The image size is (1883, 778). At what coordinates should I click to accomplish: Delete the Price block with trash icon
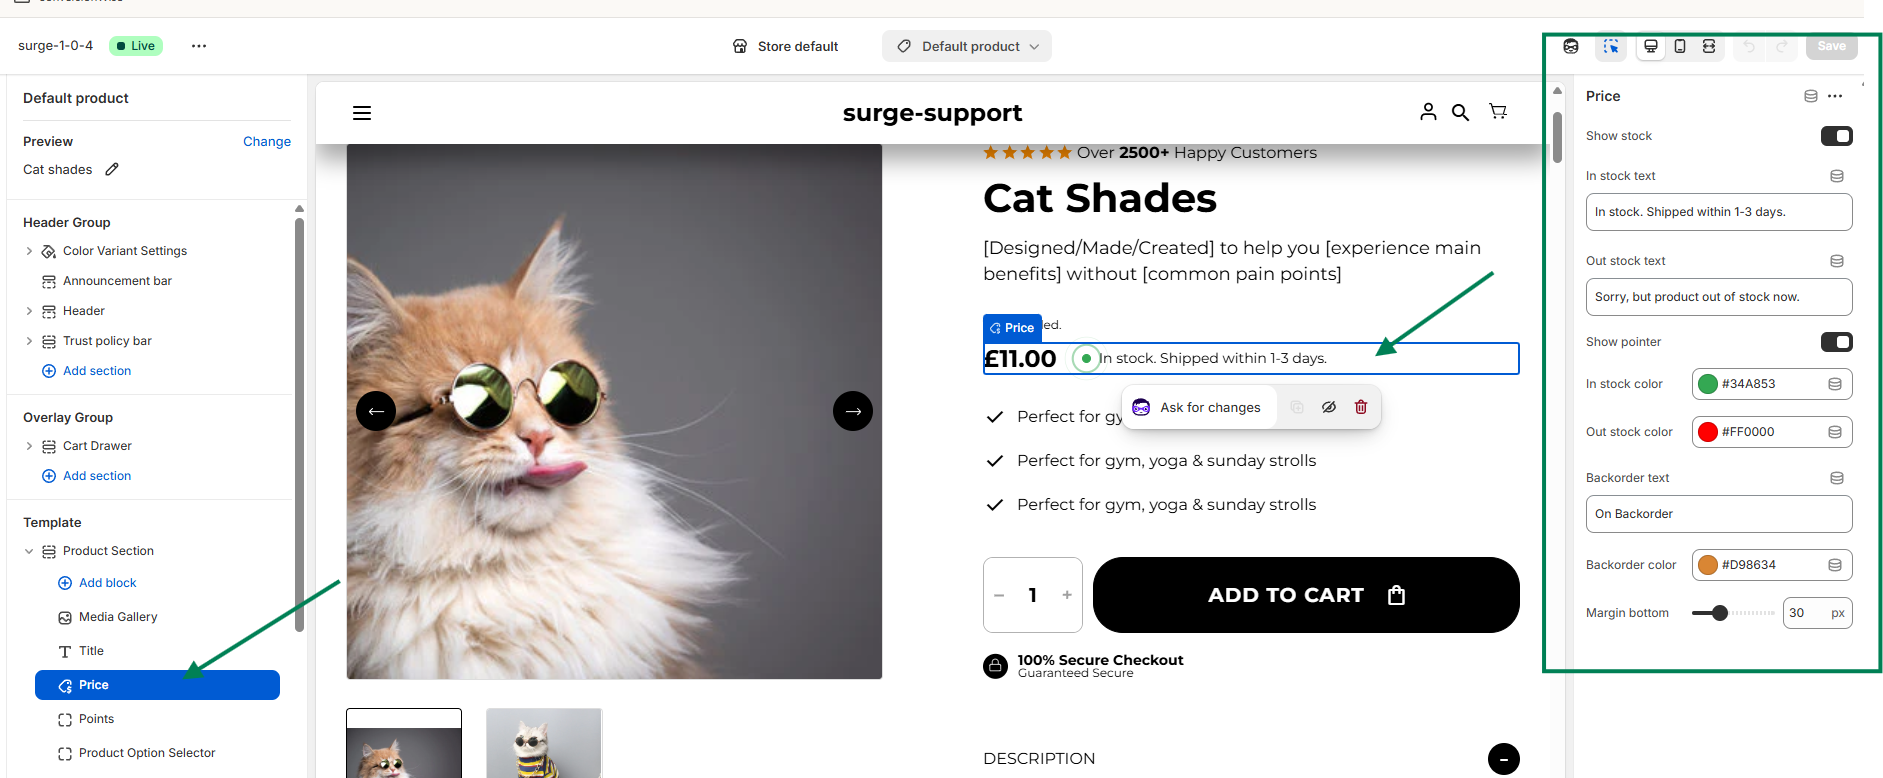tap(1361, 407)
